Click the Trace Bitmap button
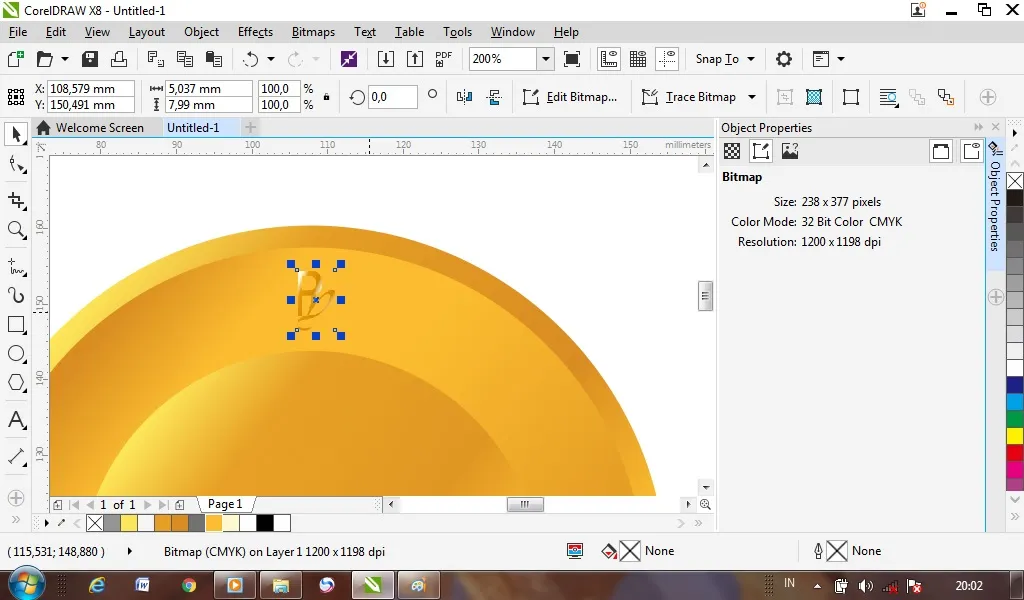Image resolution: width=1024 pixels, height=600 pixels. coord(689,97)
